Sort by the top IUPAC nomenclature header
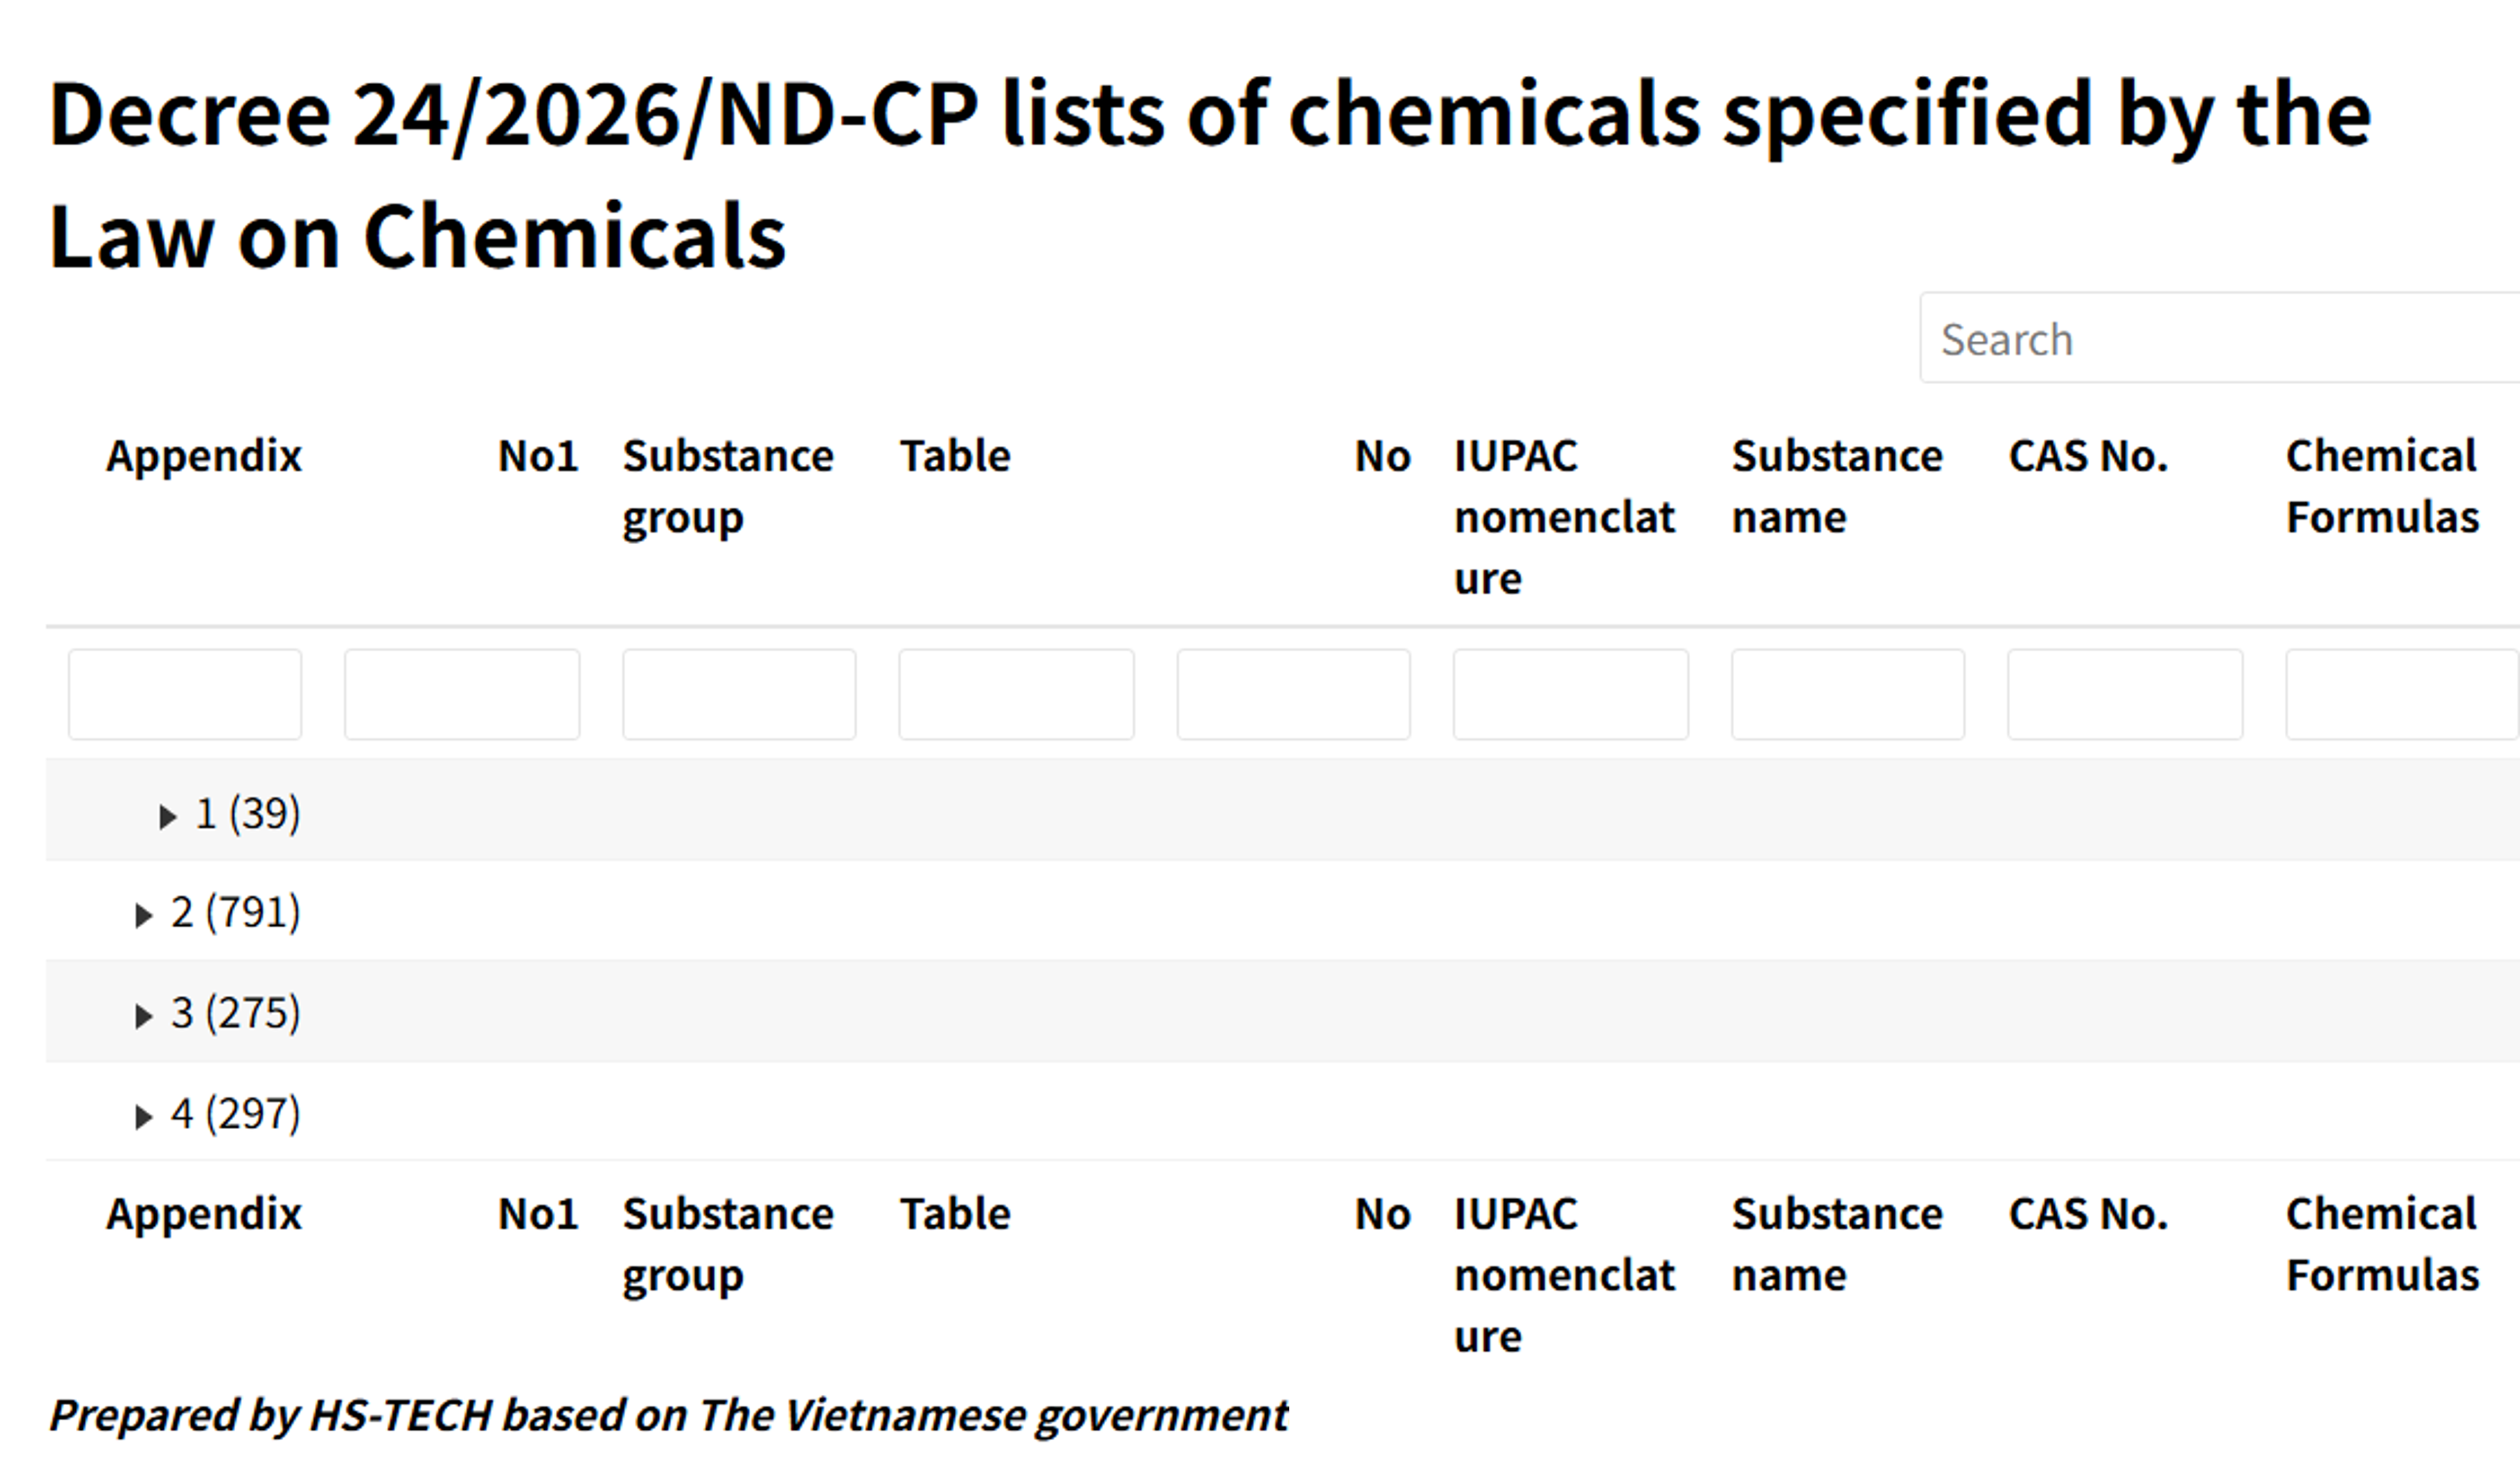Viewport: 2520px width, 1470px height. pos(1563,516)
